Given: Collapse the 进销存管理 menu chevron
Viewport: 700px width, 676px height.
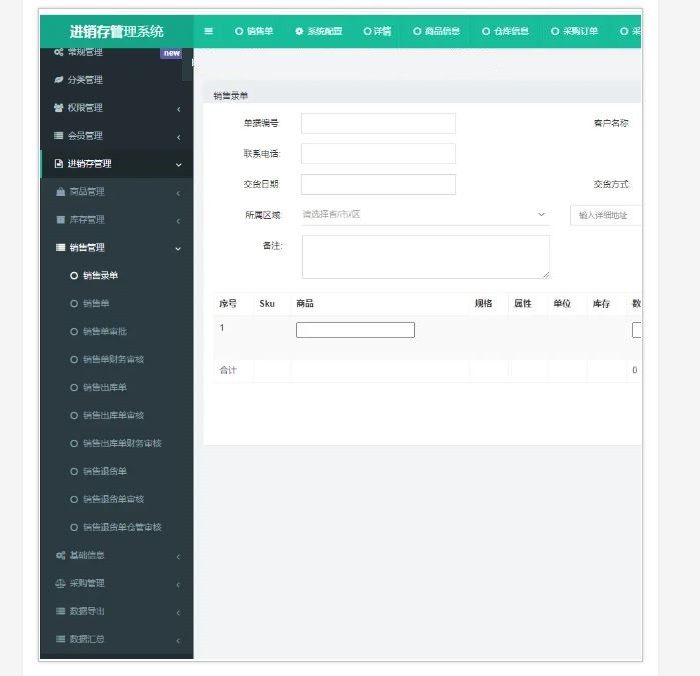Looking at the screenshot, I should click(x=179, y=165).
